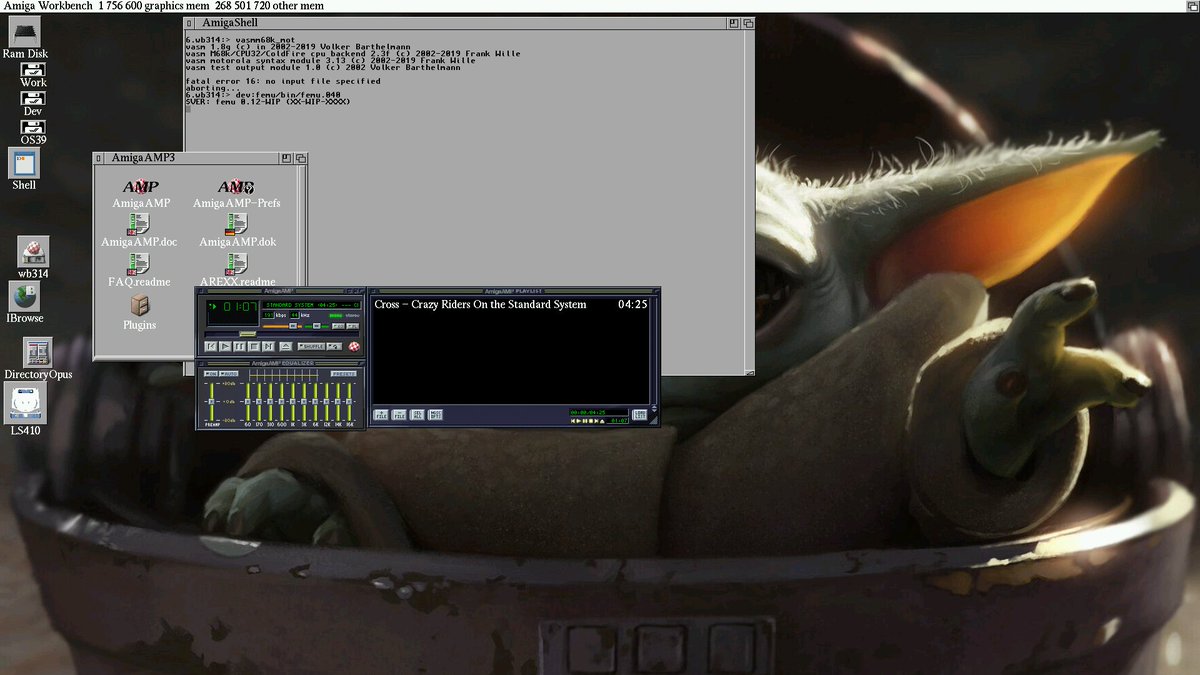Skip to previous track in AmigaAMP player
Viewport: 1200px width, 675px height.
tap(211, 346)
